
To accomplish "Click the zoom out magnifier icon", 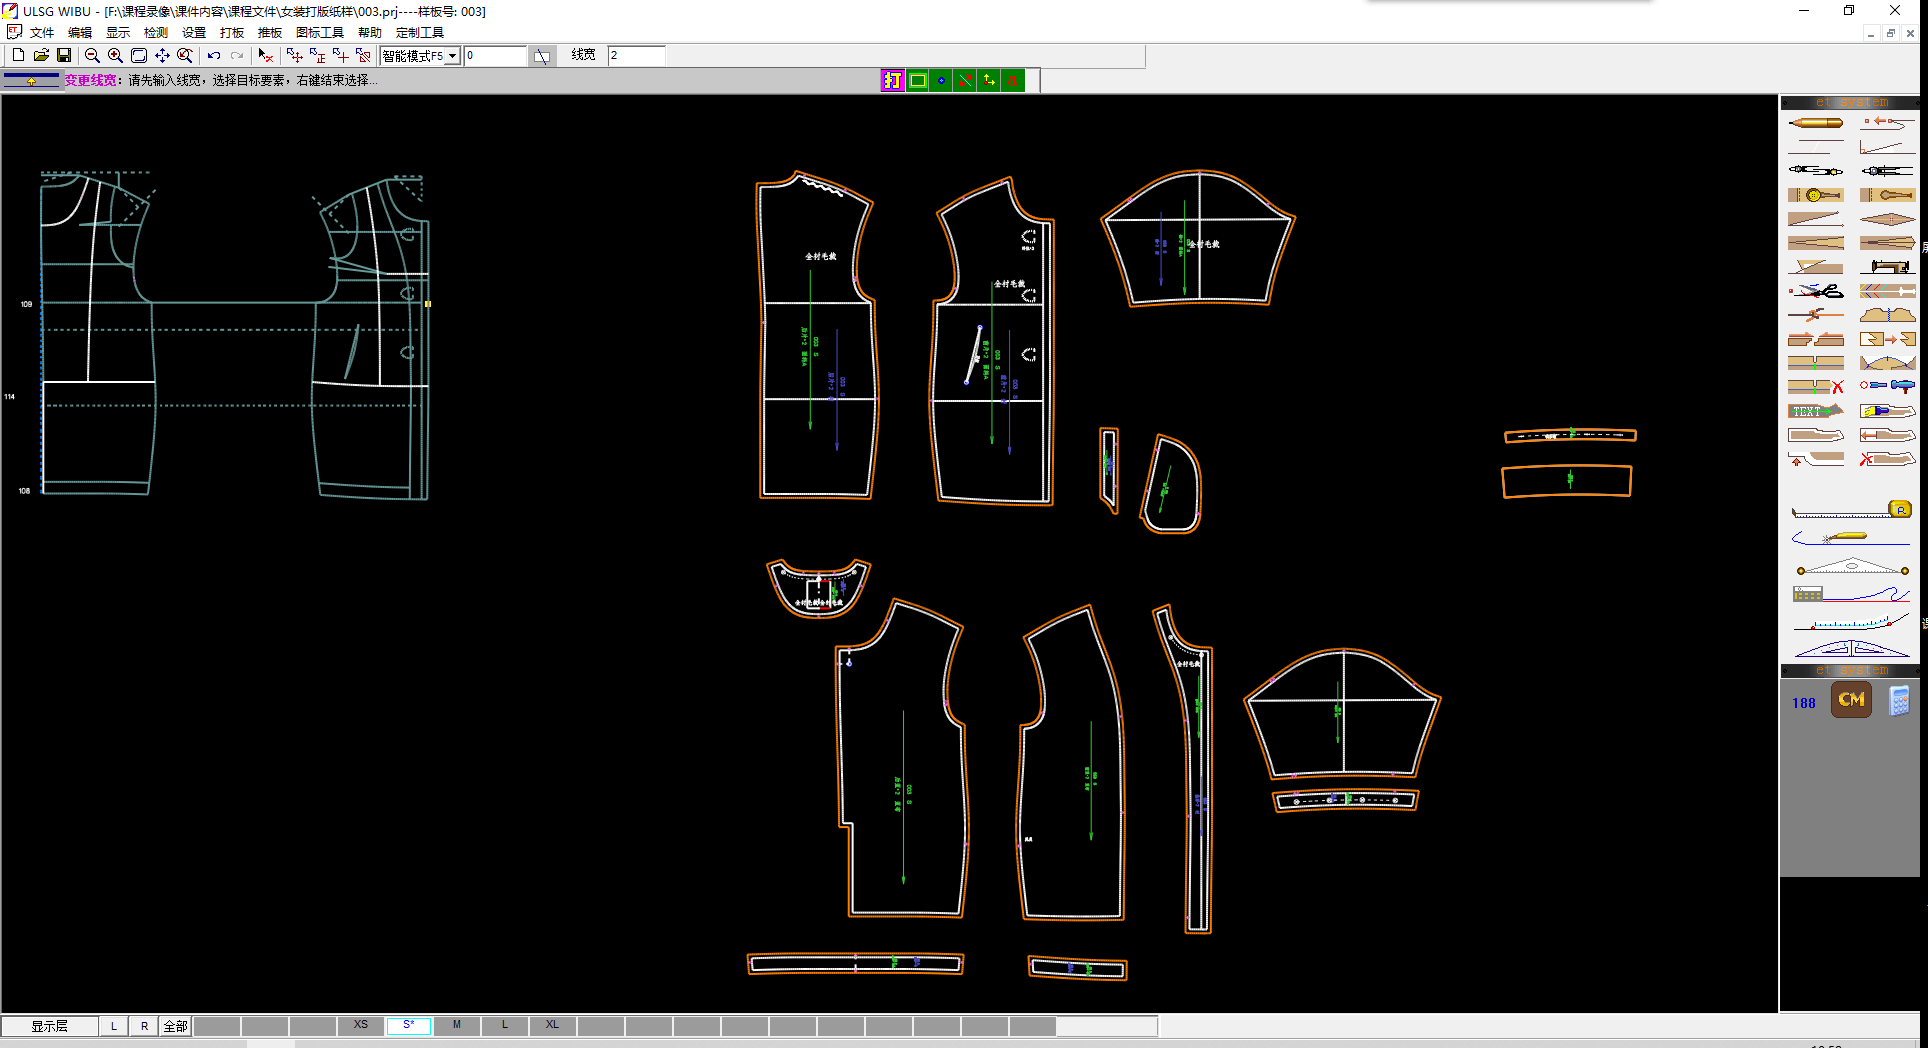I will point(92,55).
